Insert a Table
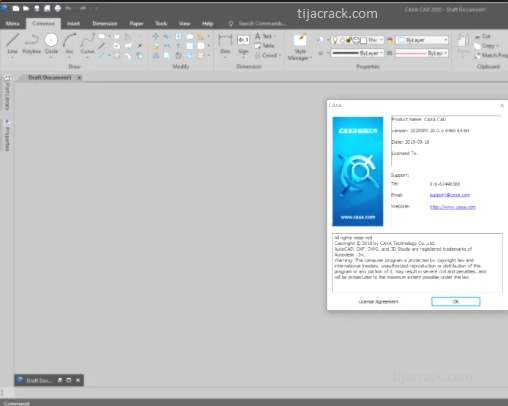This screenshot has height=406, width=508. [264, 46]
